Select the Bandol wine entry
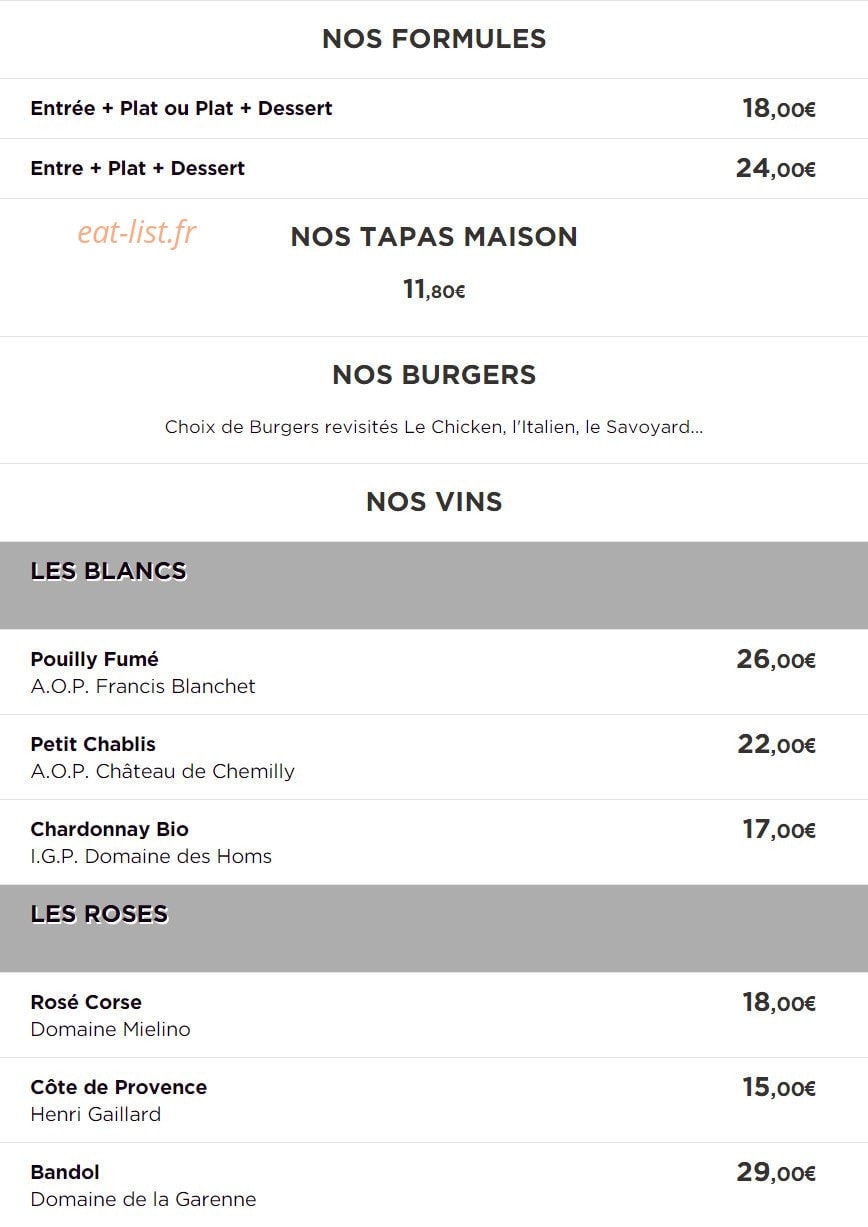868x1227 pixels. pyautogui.click(x=434, y=1185)
